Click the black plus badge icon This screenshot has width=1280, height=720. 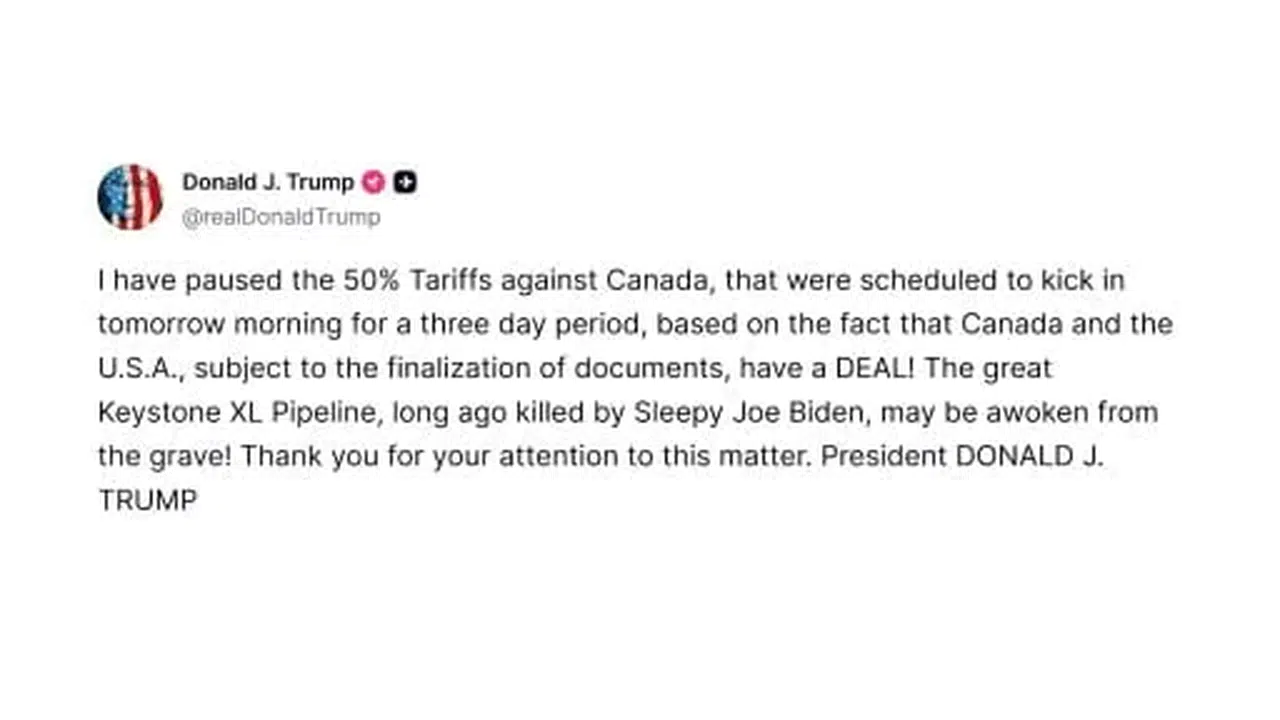405,182
